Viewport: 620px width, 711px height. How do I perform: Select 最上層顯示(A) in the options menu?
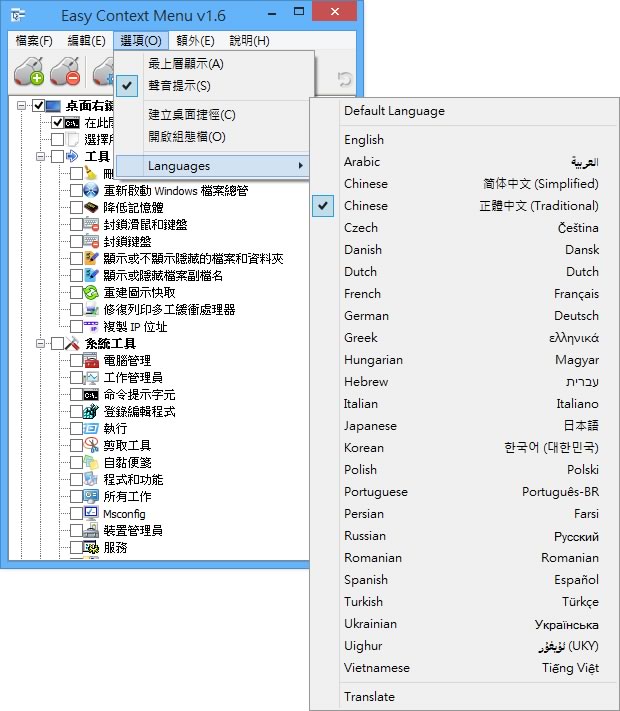tap(212, 64)
